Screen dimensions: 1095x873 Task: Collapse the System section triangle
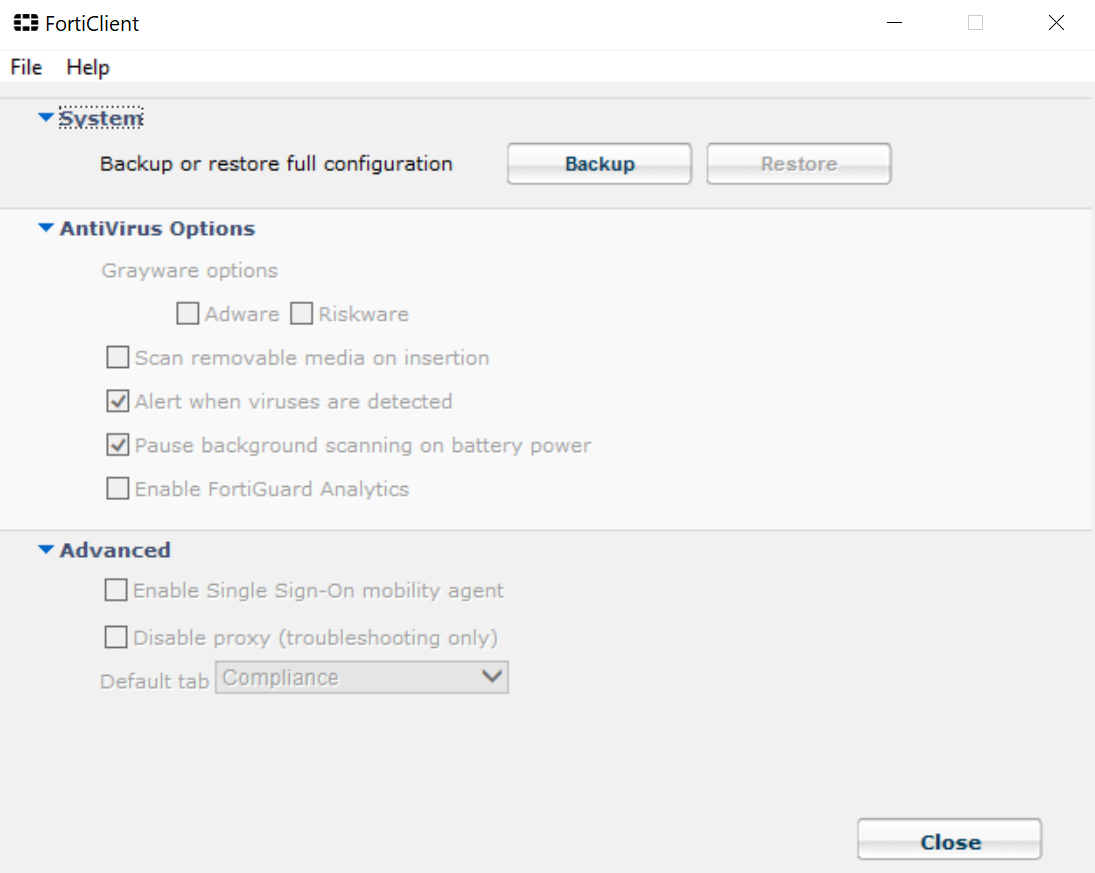click(45, 117)
